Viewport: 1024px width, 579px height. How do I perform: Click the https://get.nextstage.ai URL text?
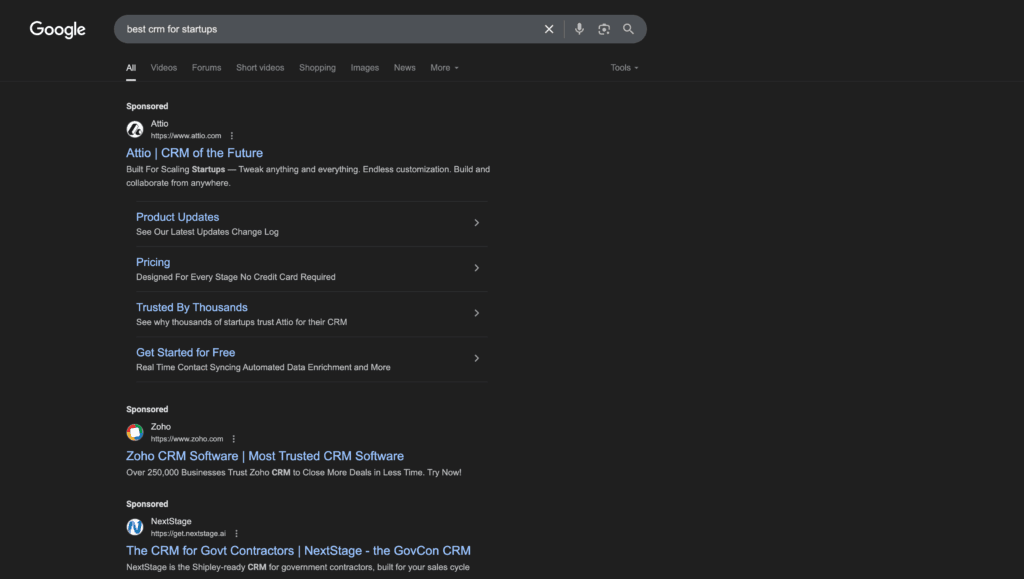pos(188,533)
